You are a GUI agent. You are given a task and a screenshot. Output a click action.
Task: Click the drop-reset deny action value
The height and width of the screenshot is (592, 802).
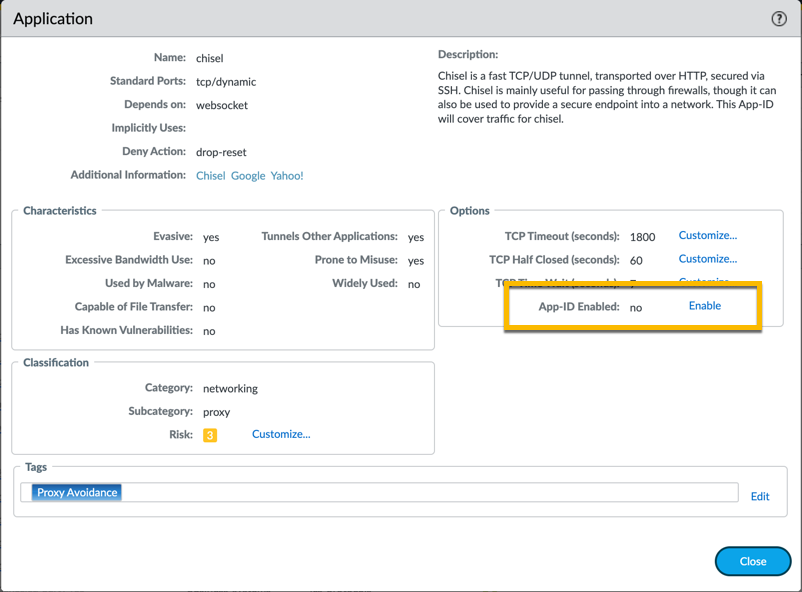[221, 152]
